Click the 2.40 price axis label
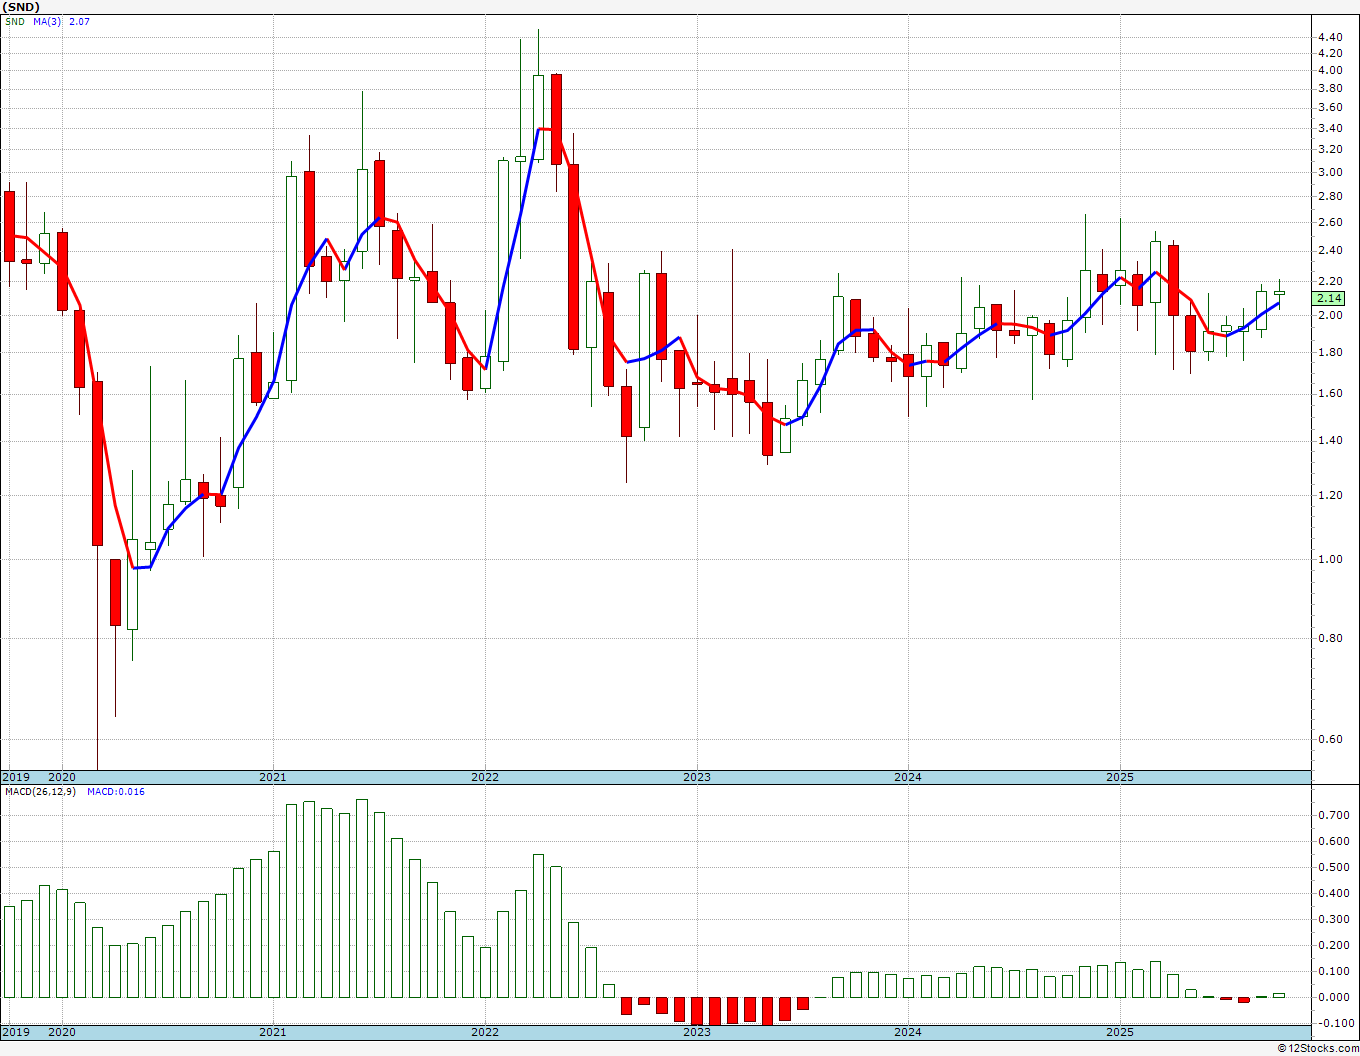The image size is (1360, 1056). point(1330,250)
